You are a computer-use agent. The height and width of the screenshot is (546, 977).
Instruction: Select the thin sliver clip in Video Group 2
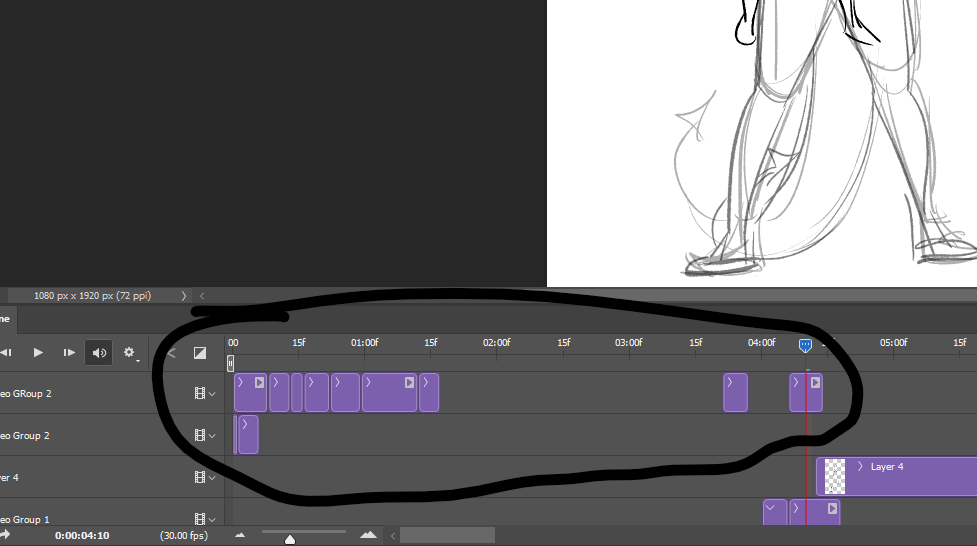235,435
